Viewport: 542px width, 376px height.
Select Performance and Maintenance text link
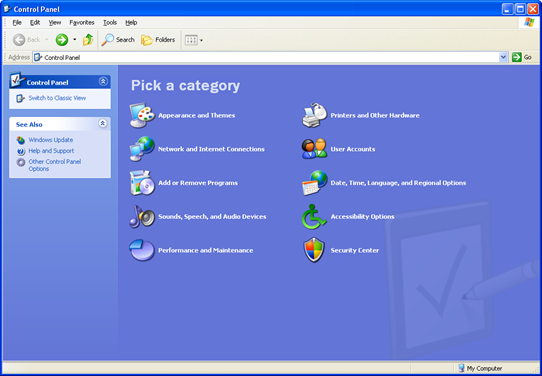206,250
